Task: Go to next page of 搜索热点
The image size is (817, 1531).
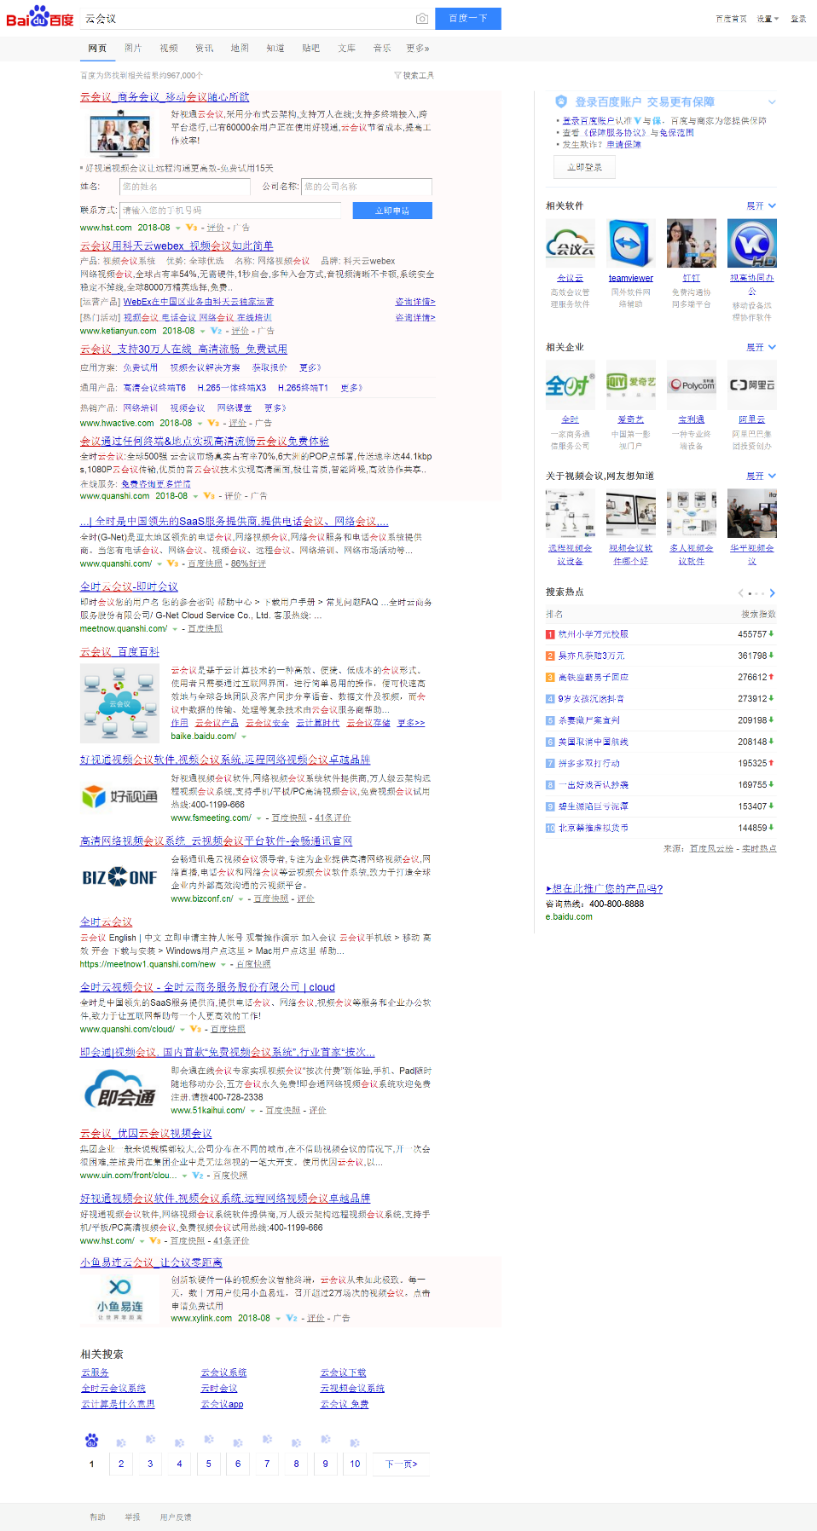Action: 772,593
